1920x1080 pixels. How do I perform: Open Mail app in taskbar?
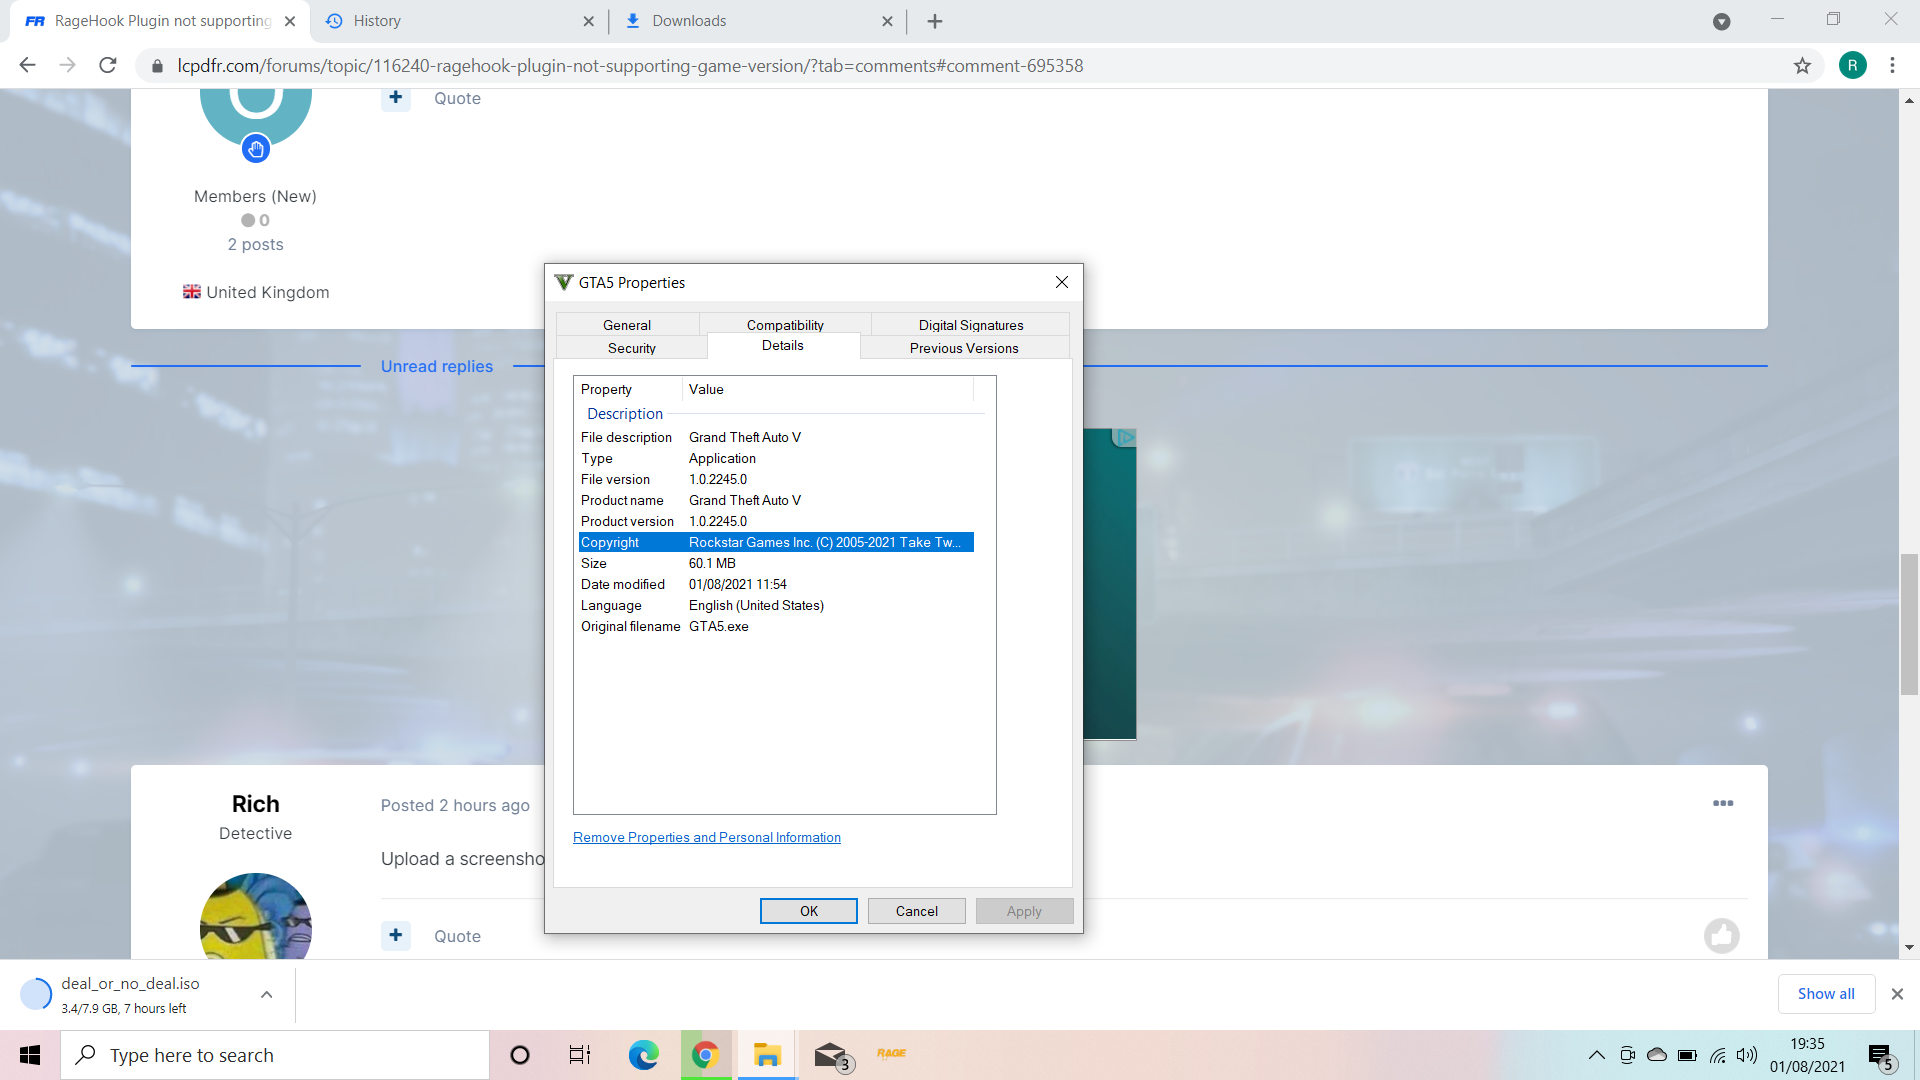(x=830, y=1055)
